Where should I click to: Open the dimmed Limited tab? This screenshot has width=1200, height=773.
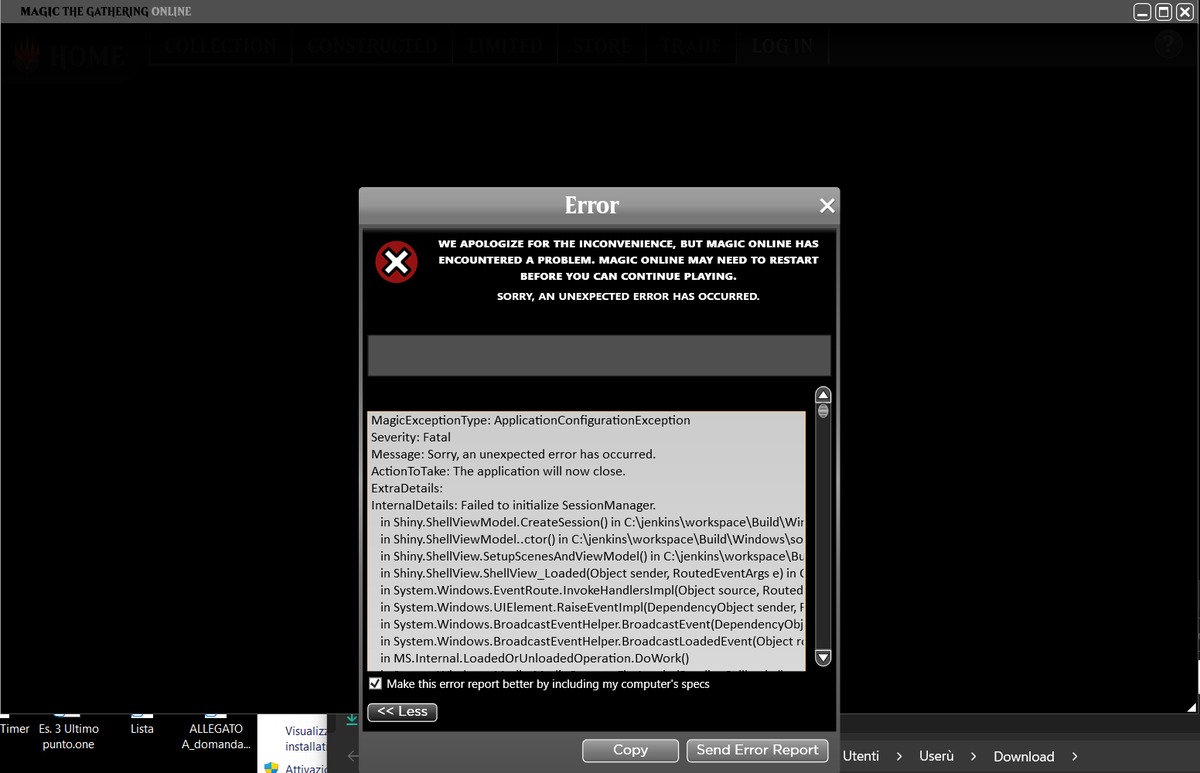(506, 47)
